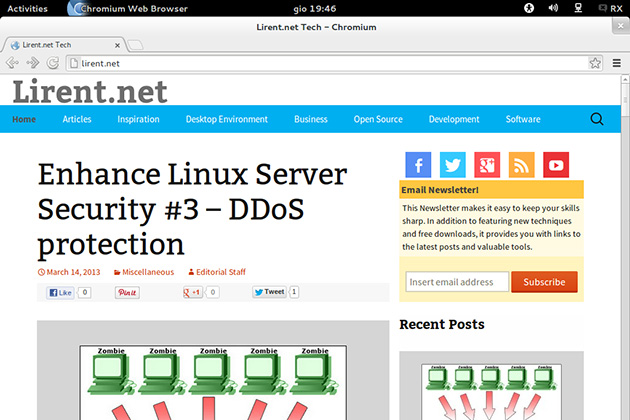Close the Lirent.net Tech tab
This screenshot has width=630, height=420.
pos(117,45)
